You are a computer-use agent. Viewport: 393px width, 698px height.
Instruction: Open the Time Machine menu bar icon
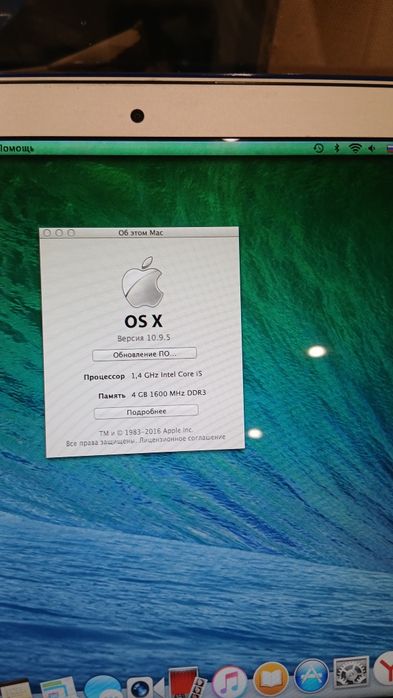tap(318, 148)
